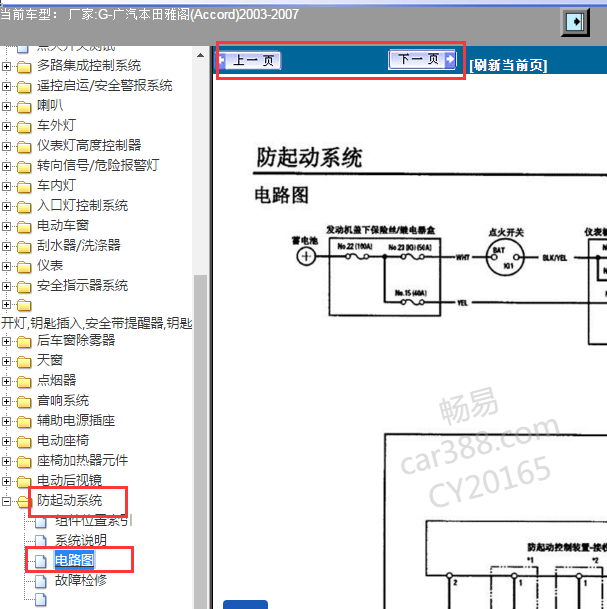Screen dimensions: 607x609
Task: Go to next page with 下一页 button
Action: point(422,59)
